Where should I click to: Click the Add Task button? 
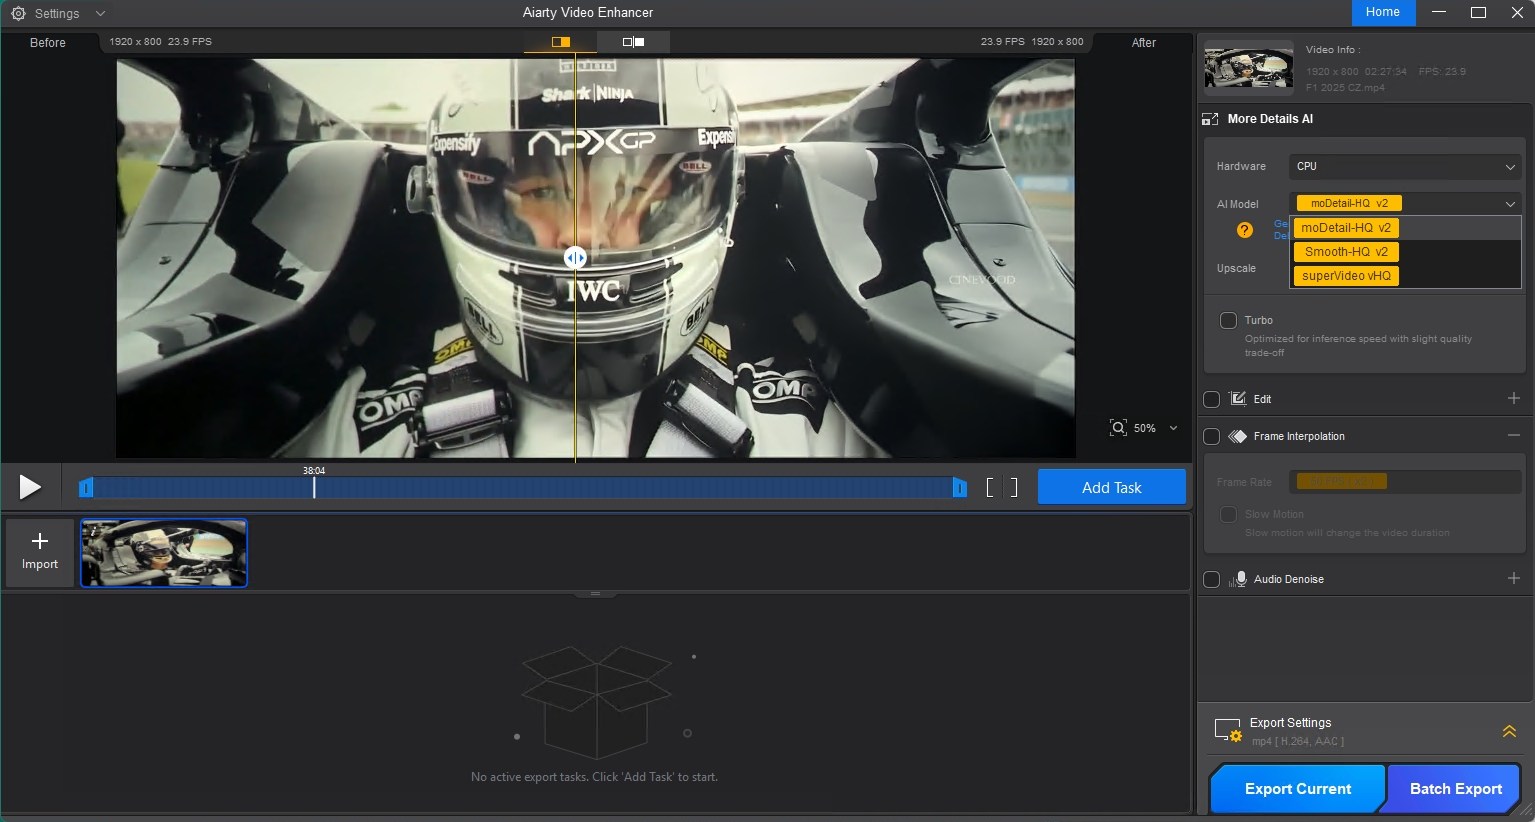(1111, 487)
